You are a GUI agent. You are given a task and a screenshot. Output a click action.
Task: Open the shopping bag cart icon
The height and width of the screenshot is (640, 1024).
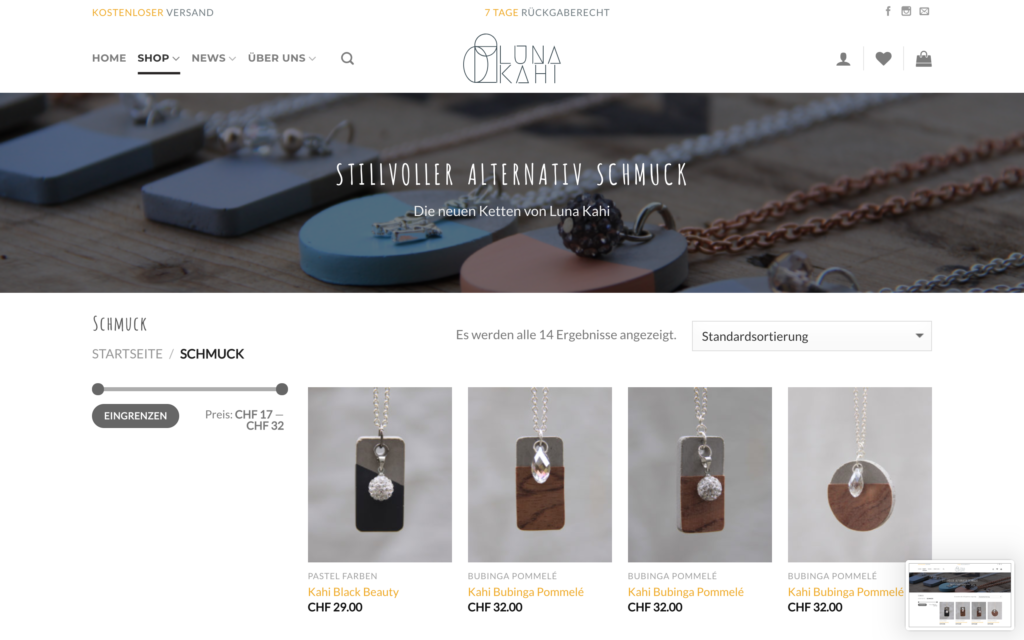pos(923,59)
